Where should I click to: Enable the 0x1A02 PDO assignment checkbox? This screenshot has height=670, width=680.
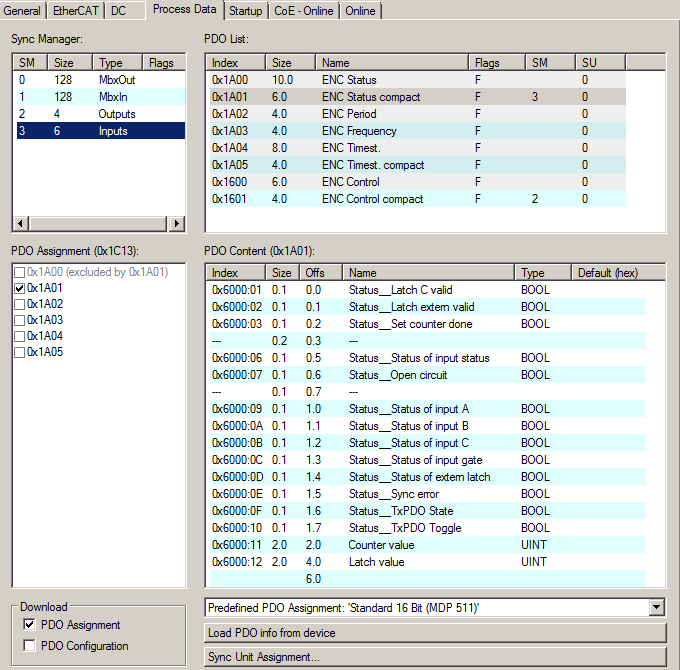tap(20, 304)
